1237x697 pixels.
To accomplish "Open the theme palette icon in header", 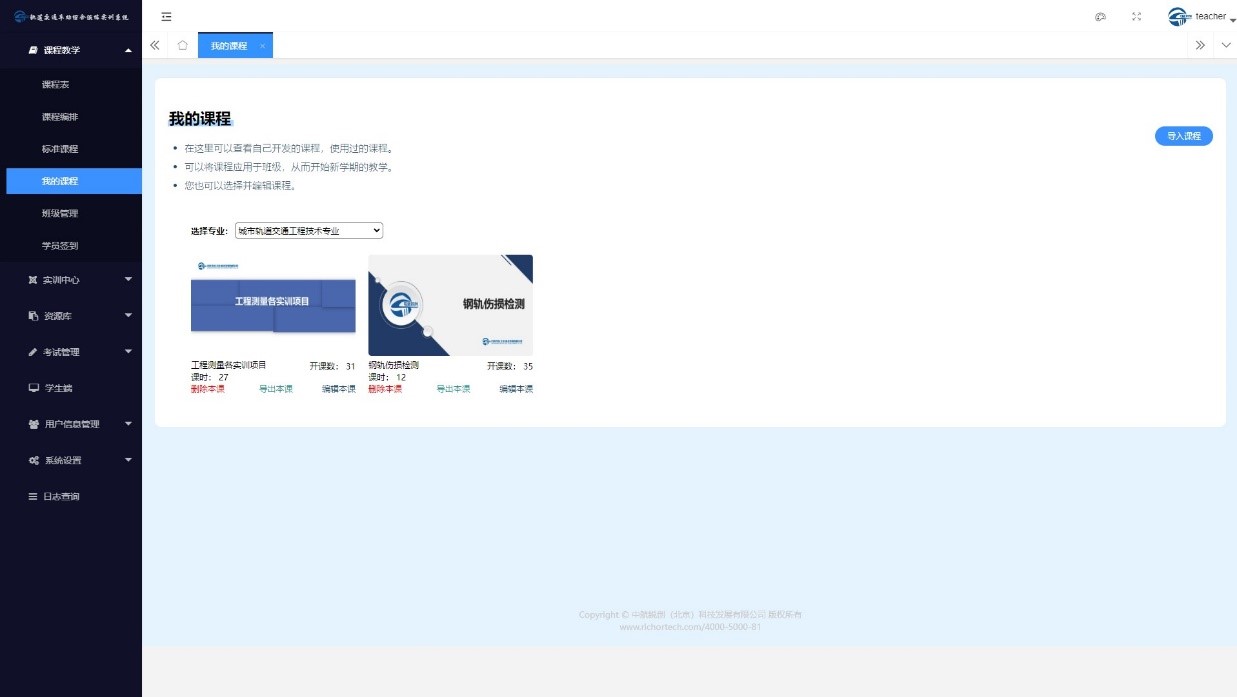I will tap(1100, 16).
